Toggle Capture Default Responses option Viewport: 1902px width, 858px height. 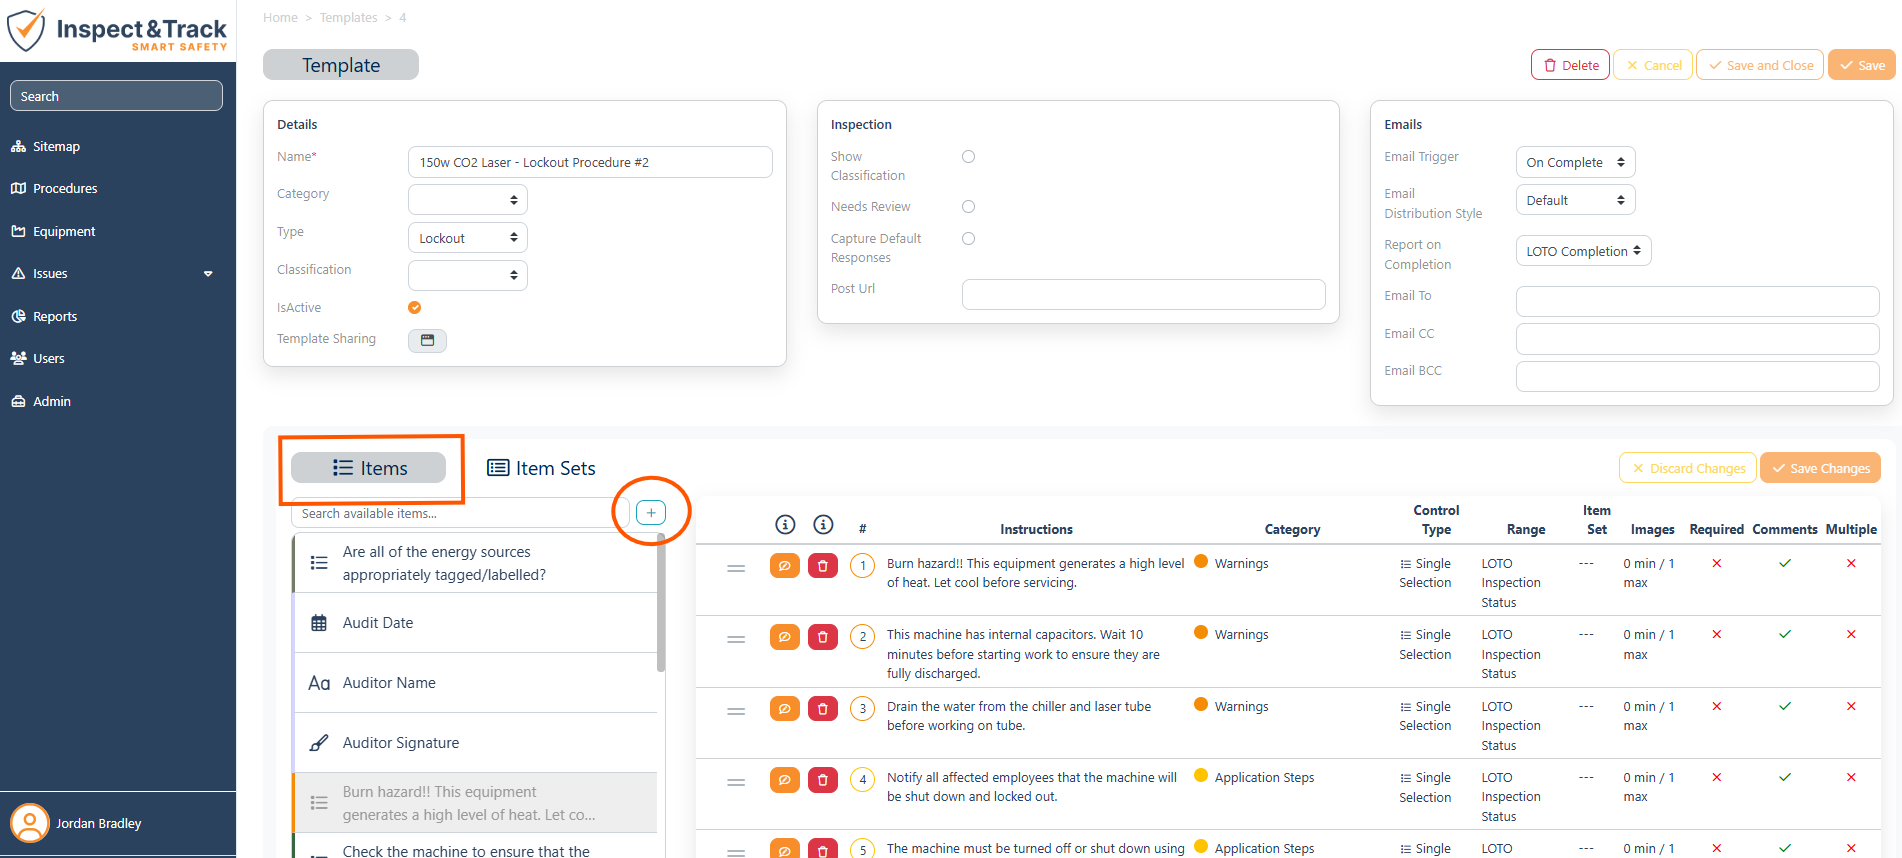pos(968,239)
